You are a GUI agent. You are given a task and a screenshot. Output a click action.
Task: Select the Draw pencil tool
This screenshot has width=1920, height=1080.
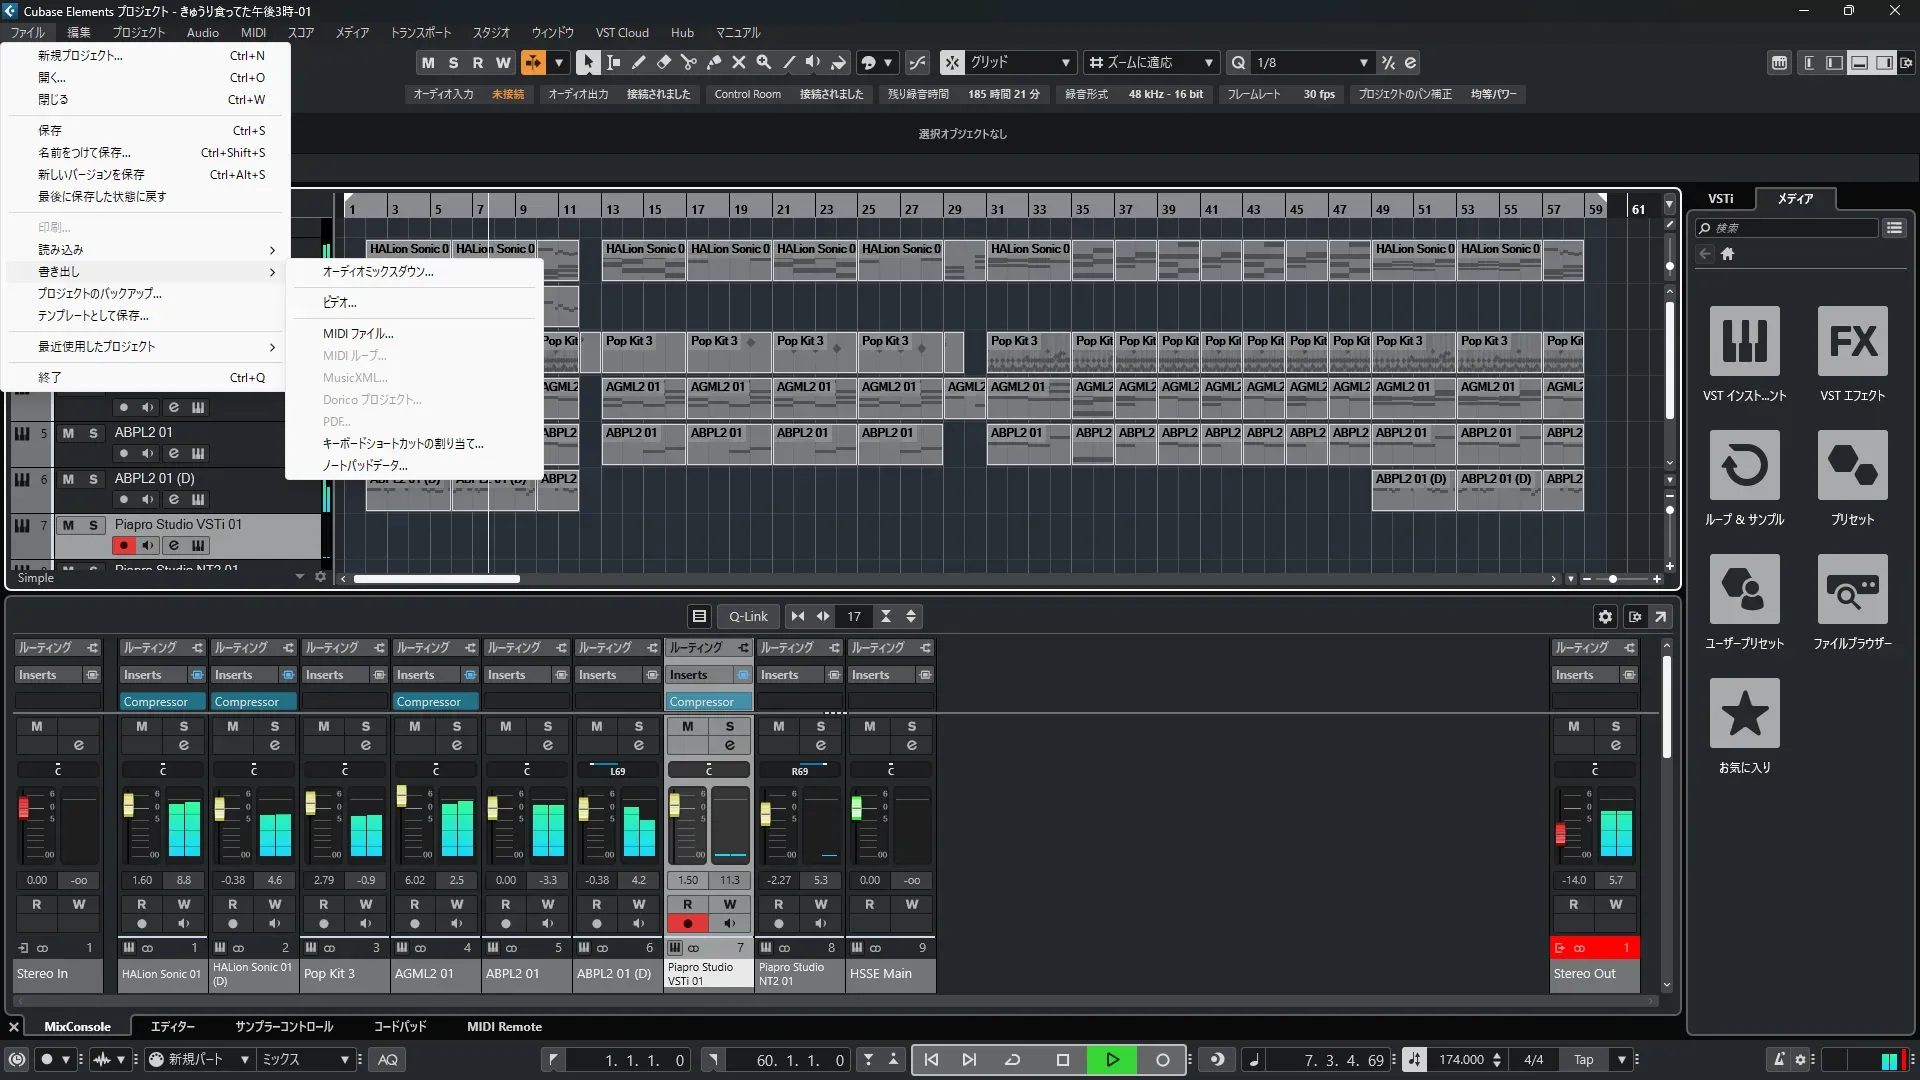click(639, 62)
